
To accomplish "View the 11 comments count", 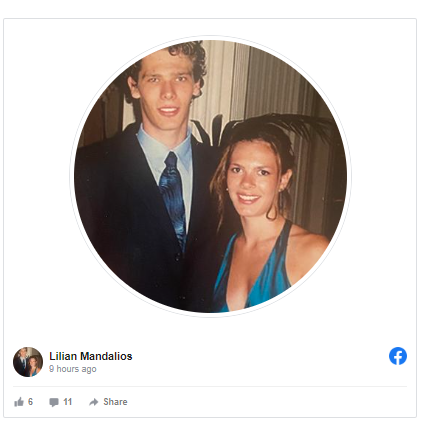I will pyautogui.click(x=68, y=402).
